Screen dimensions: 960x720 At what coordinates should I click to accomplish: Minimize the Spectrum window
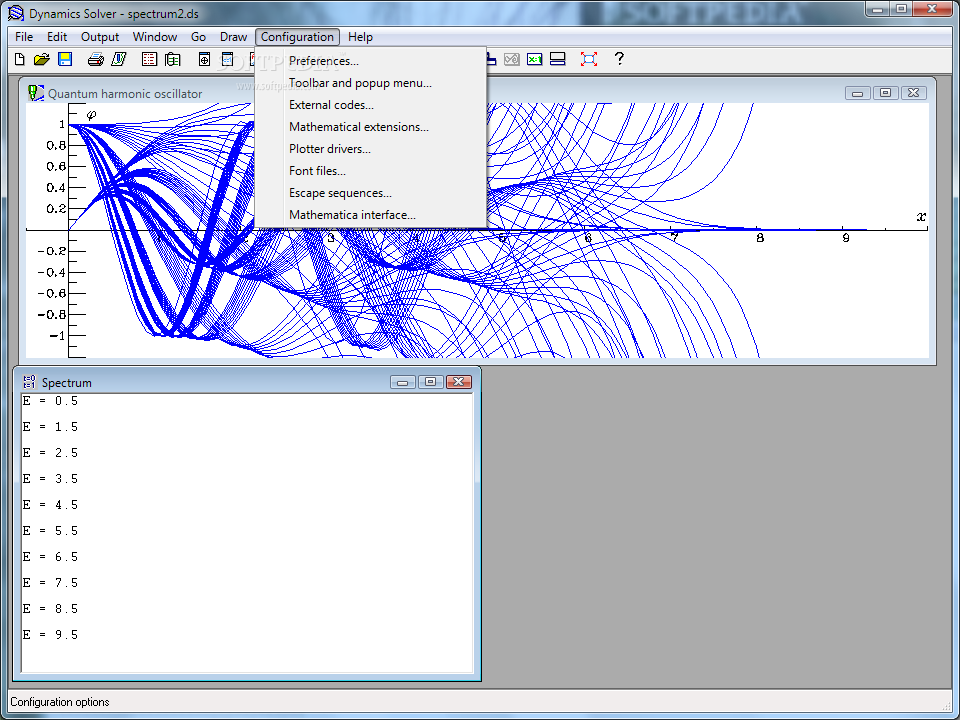coord(402,382)
